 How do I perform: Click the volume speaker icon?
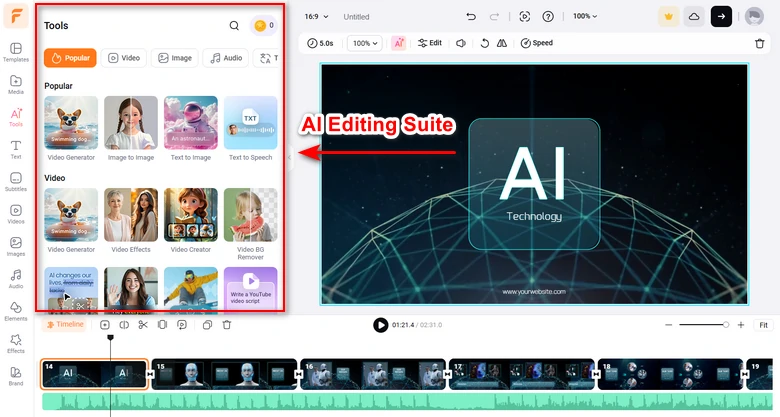click(x=461, y=43)
